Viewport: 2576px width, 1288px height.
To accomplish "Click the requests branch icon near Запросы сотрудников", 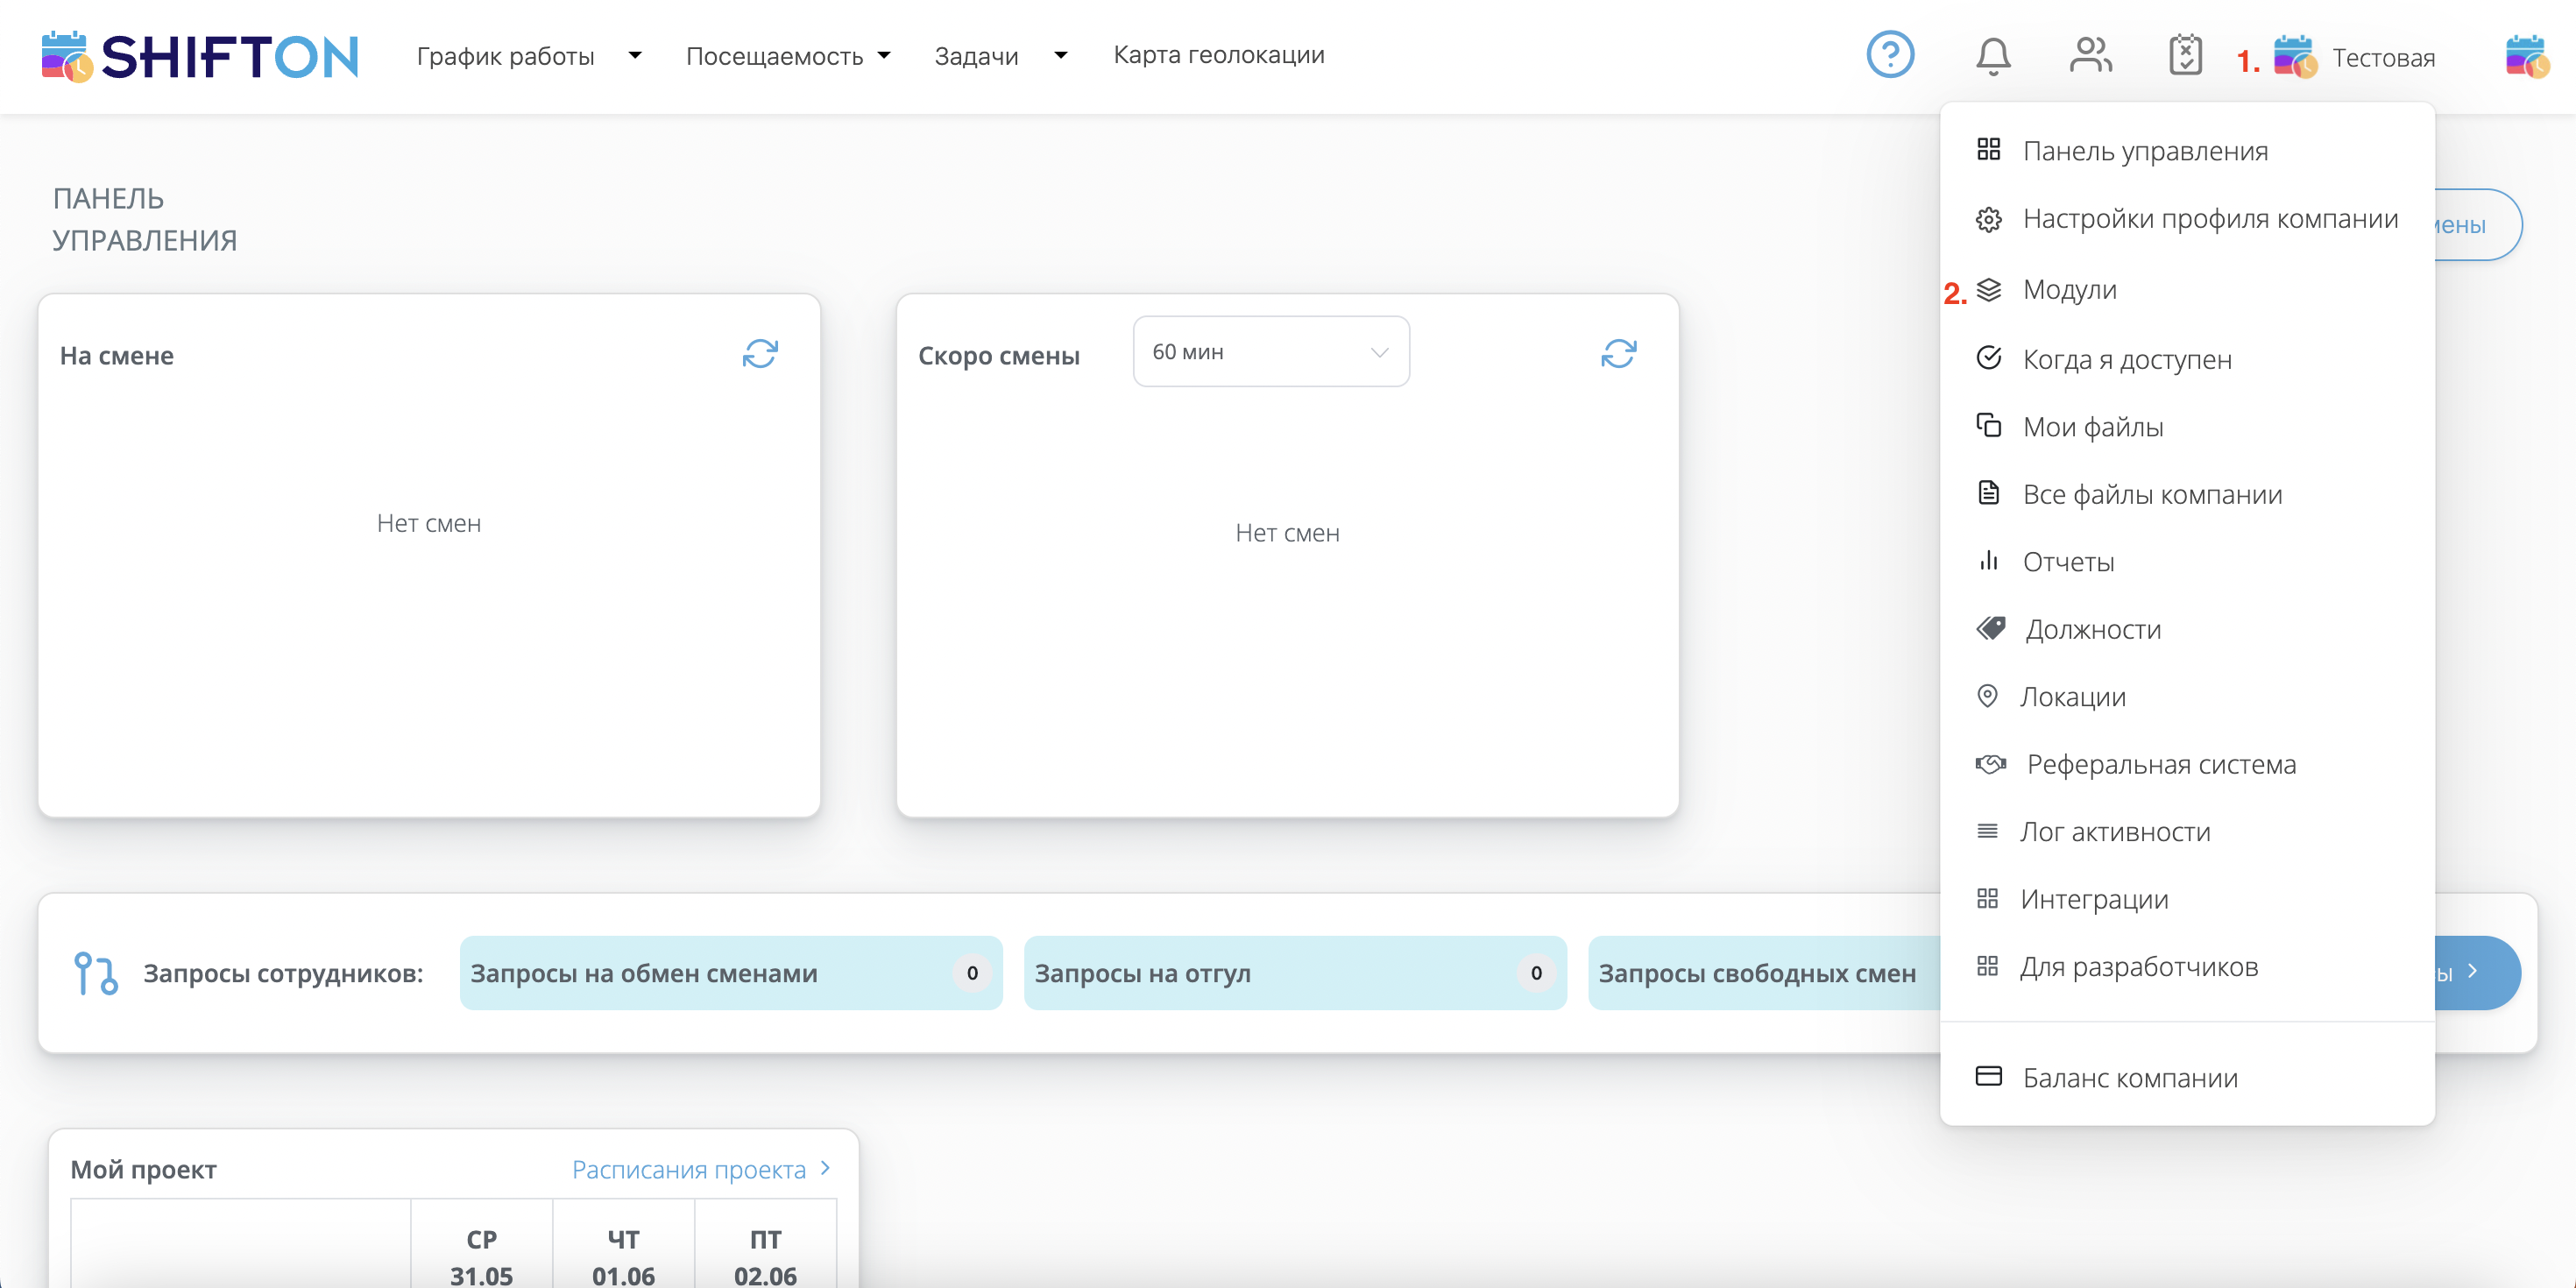I will [96, 973].
